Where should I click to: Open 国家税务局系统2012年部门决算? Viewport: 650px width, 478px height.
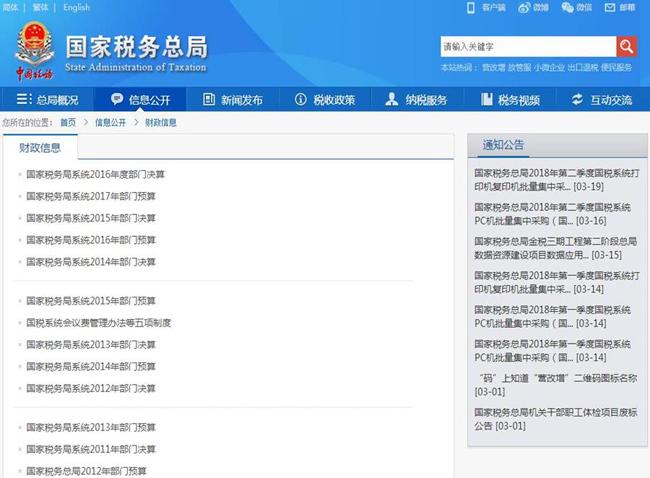click(x=91, y=388)
